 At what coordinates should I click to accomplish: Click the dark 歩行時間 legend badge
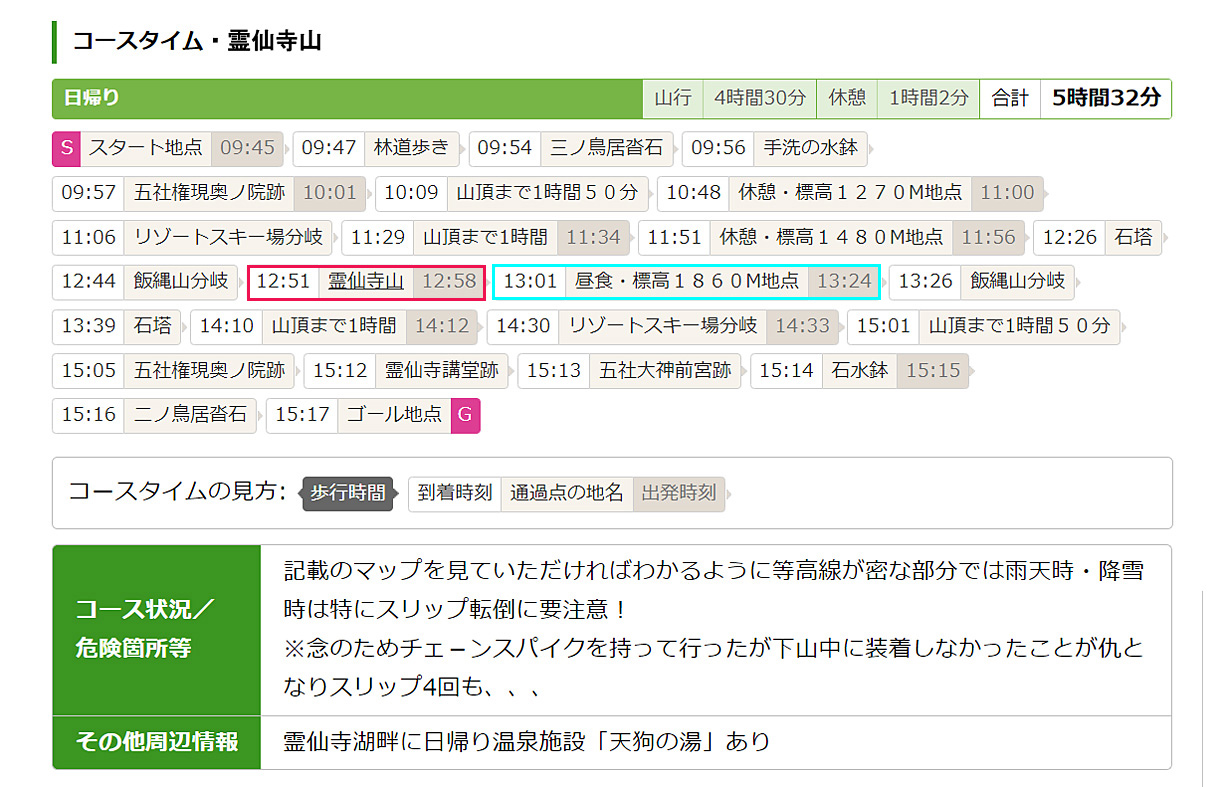[347, 493]
